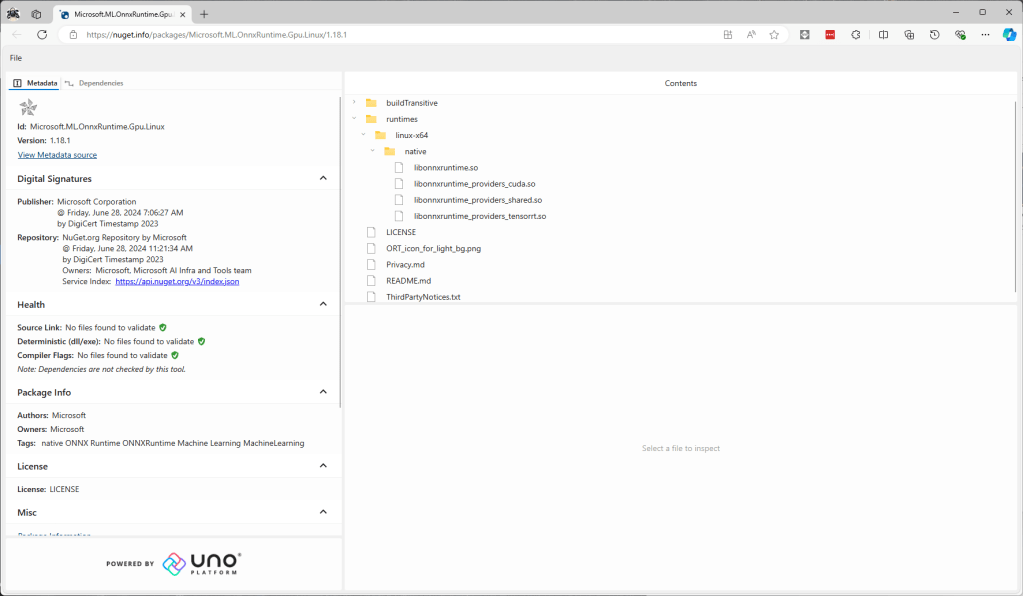Open the Copilot icon in the browser toolbar
Screen dimensions: 1023x596
(x=1009, y=34)
